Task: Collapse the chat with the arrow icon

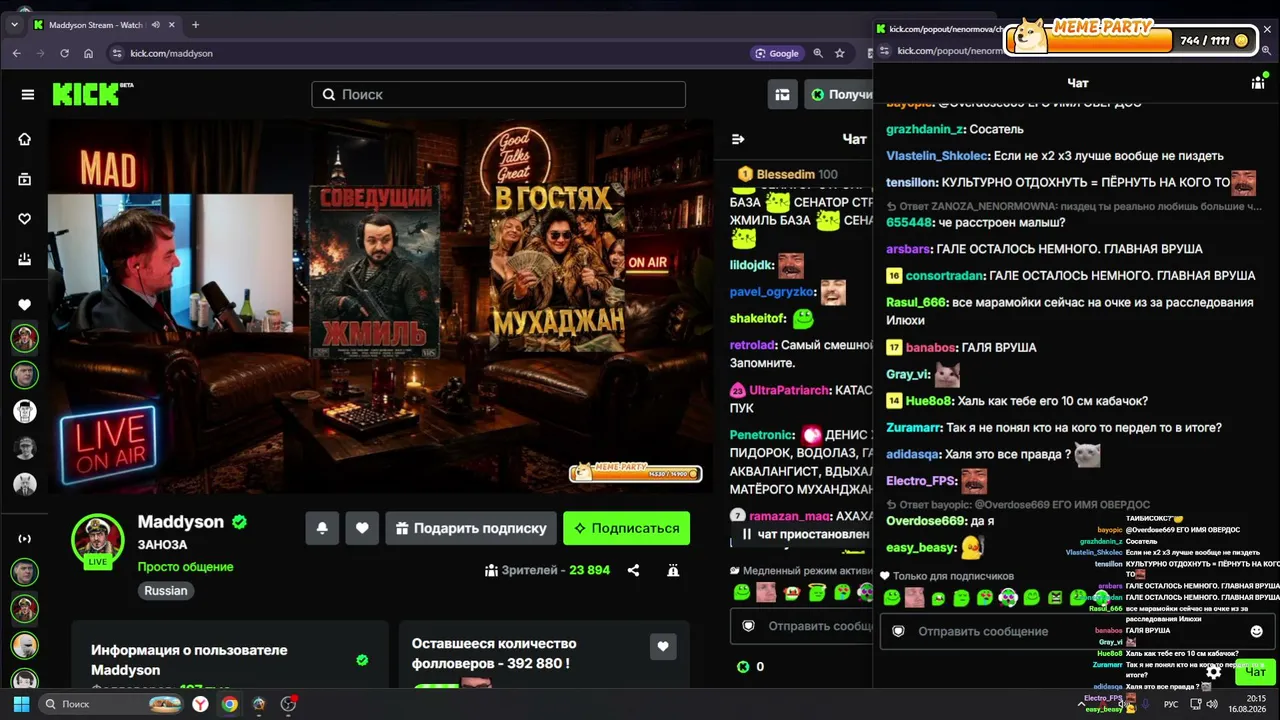Action: click(x=738, y=139)
